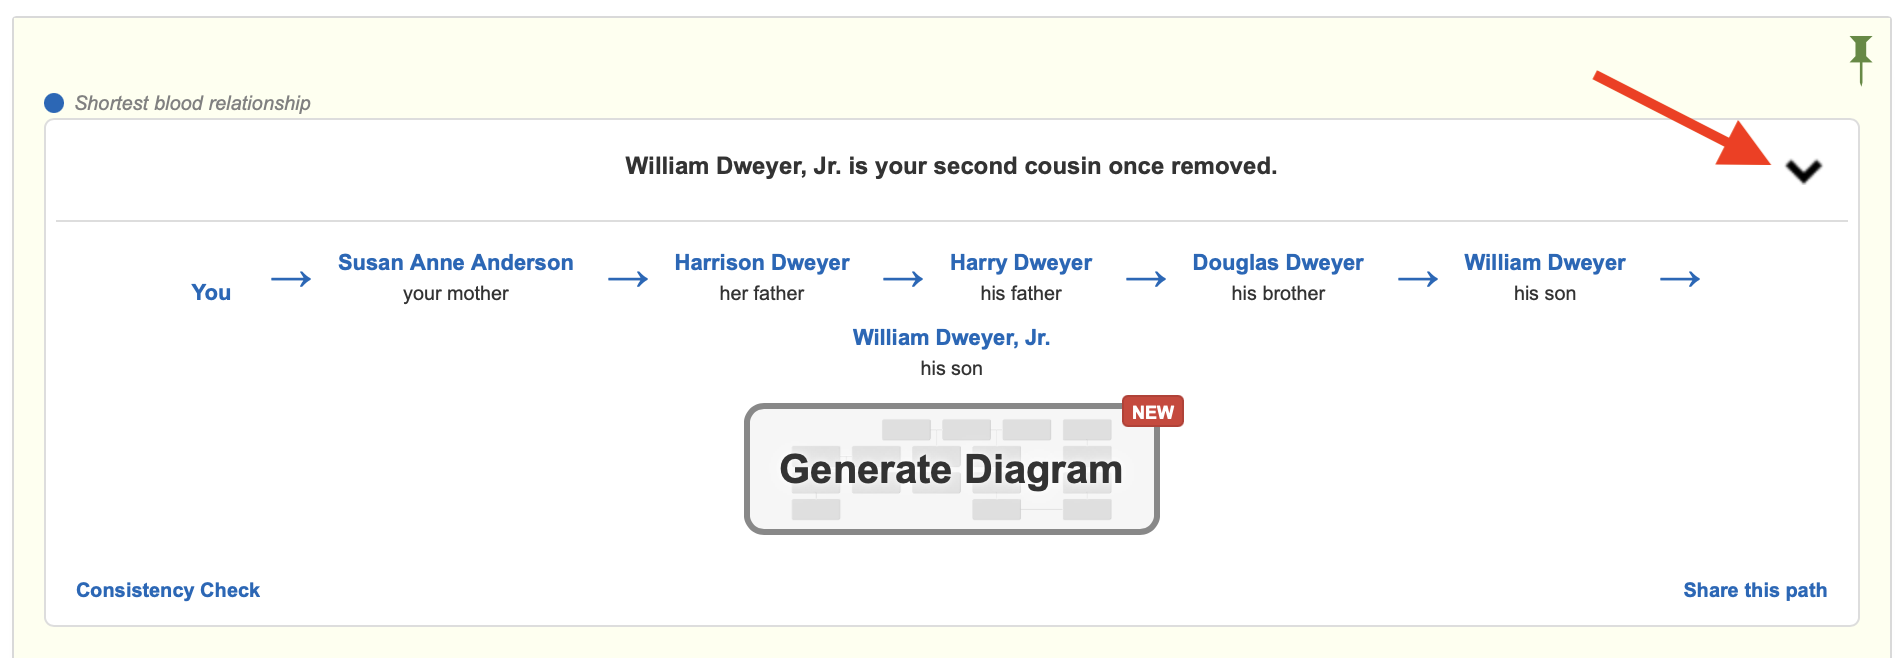Open the William Dweyer, Jr. link
Screen dimensions: 1904x658
[951, 338]
